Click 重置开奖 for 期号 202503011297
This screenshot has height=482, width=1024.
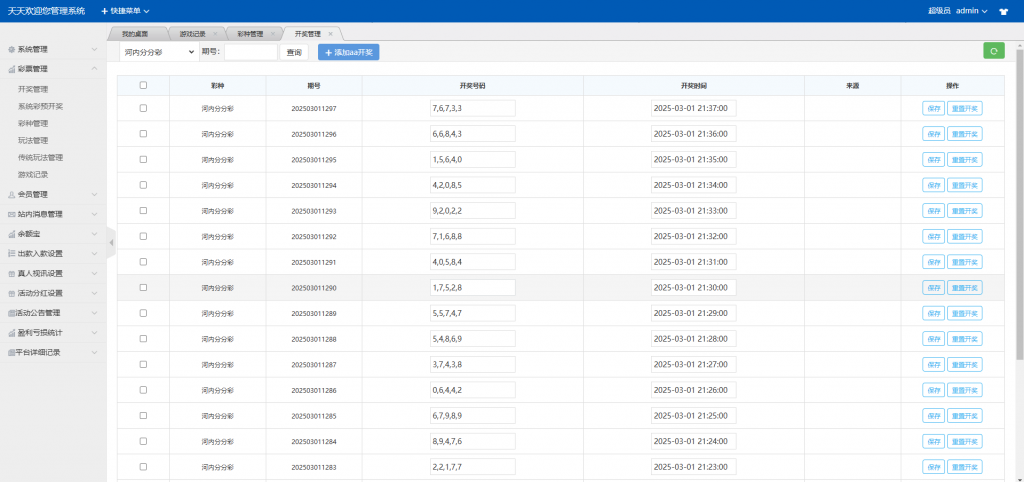click(x=965, y=108)
